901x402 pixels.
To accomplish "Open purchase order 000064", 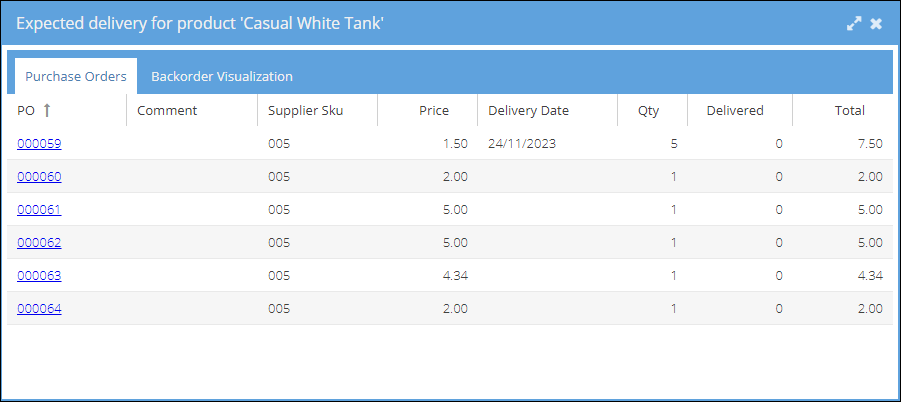I will [x=39, y=309].
